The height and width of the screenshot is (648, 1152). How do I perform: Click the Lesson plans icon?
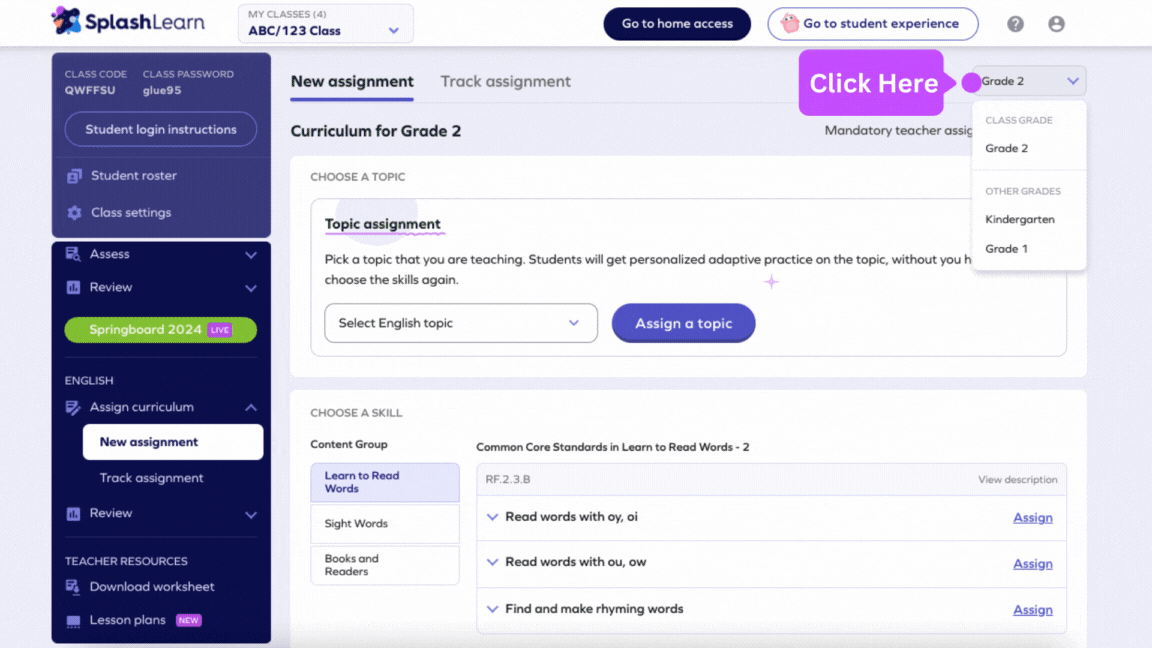73,621
